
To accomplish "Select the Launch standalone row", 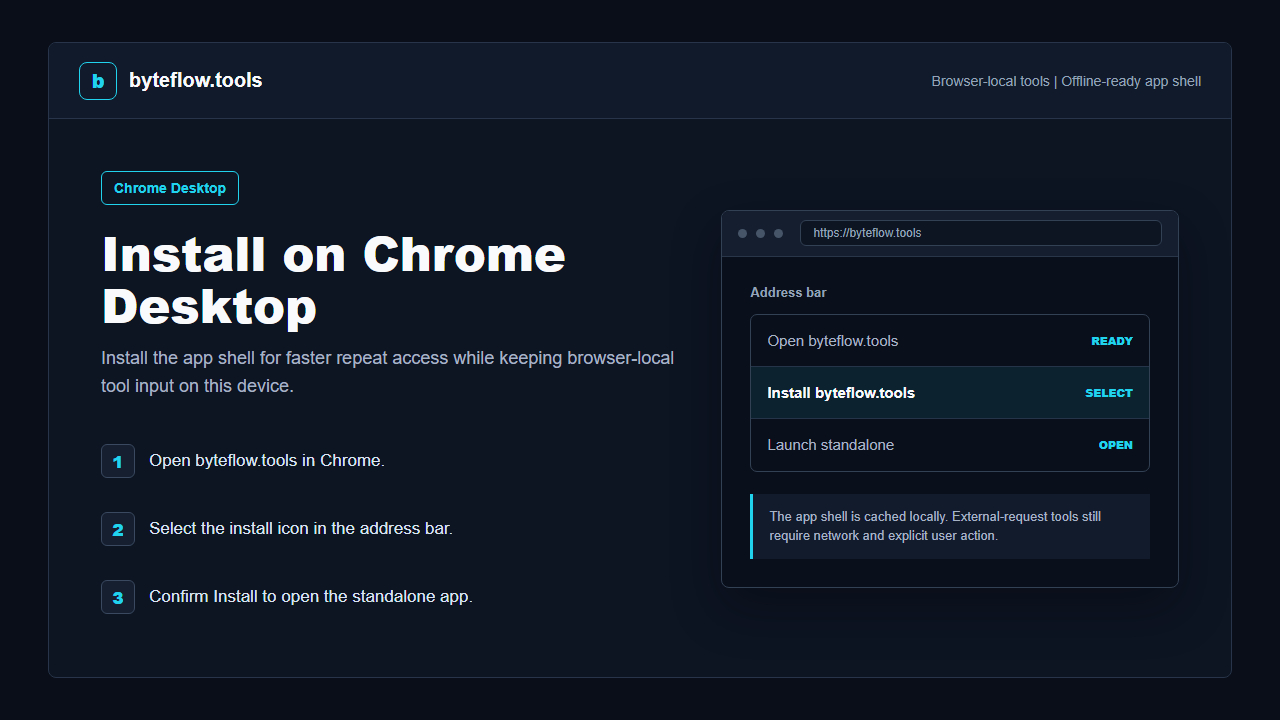I will click(x=950, y=445).
